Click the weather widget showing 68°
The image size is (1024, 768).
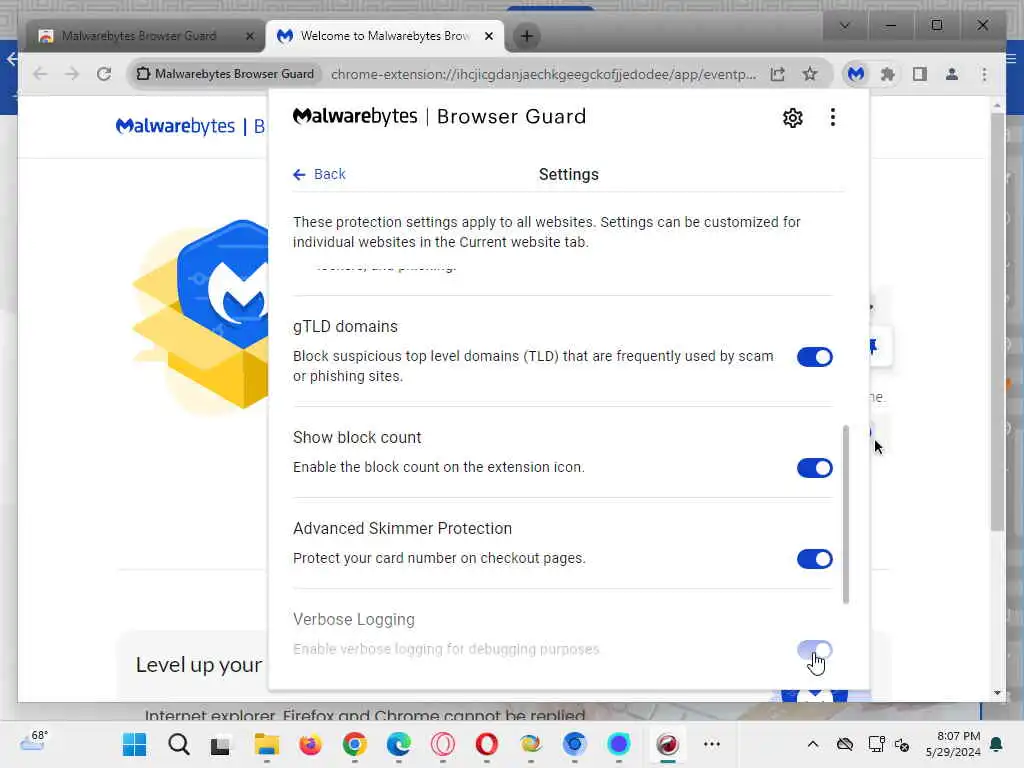[x=34, y=741]
